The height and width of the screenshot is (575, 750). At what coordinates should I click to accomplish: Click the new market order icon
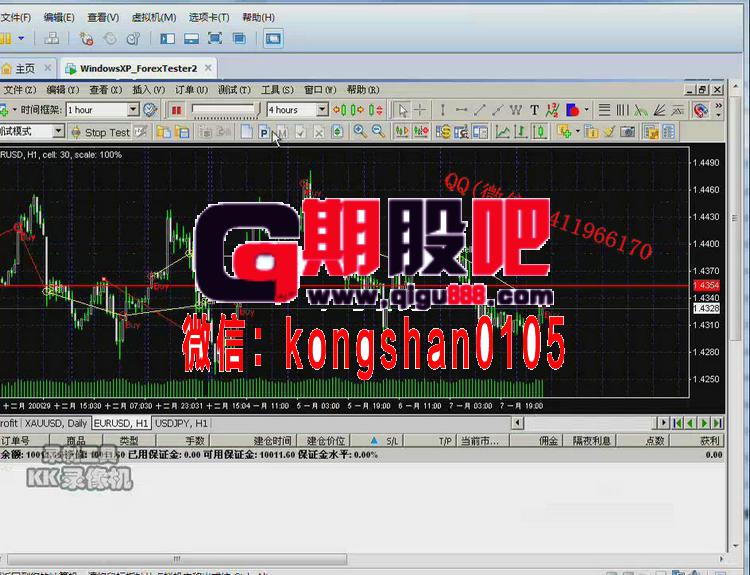[246, 132]
